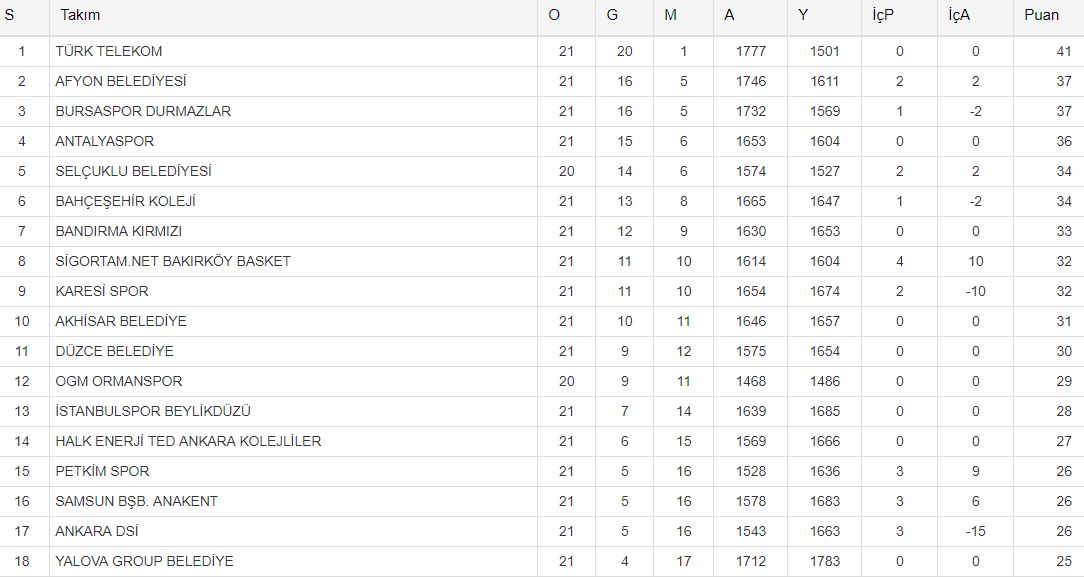Screen dimensions: 1084x577
Task: Click the G wins column header
Action: [612, 15]
